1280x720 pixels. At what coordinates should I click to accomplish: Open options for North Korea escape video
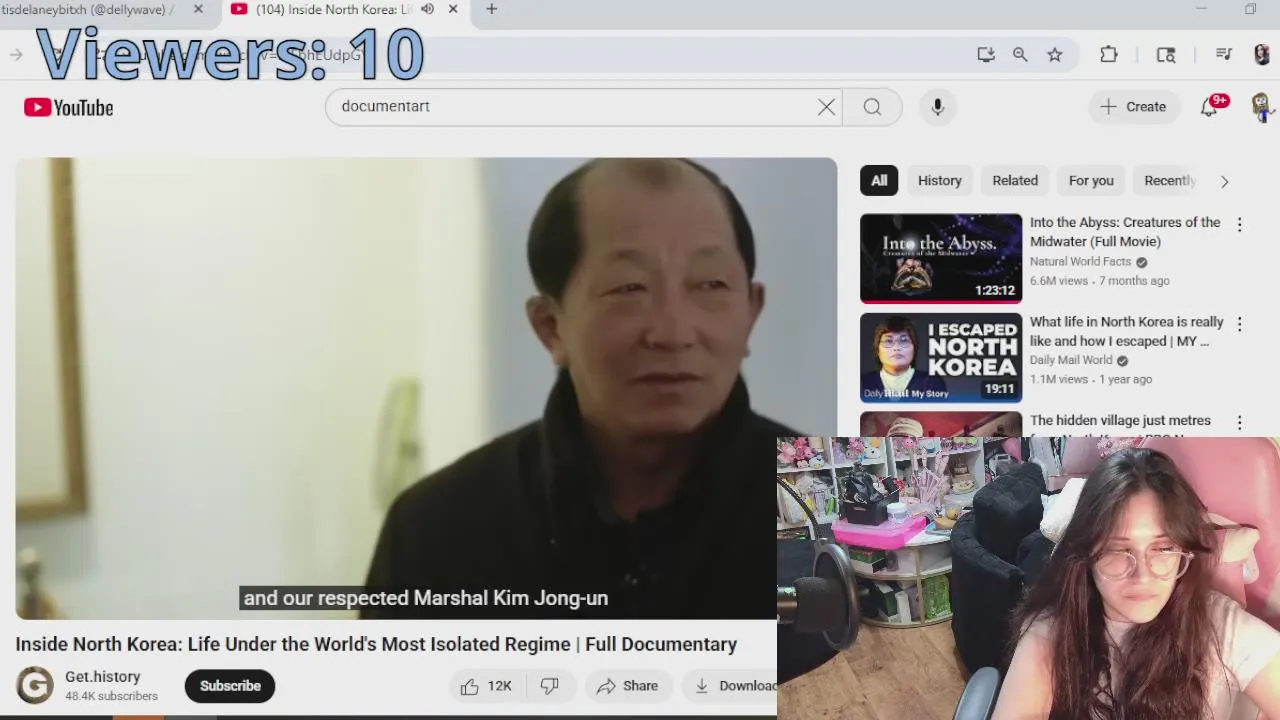point(1239,324)
